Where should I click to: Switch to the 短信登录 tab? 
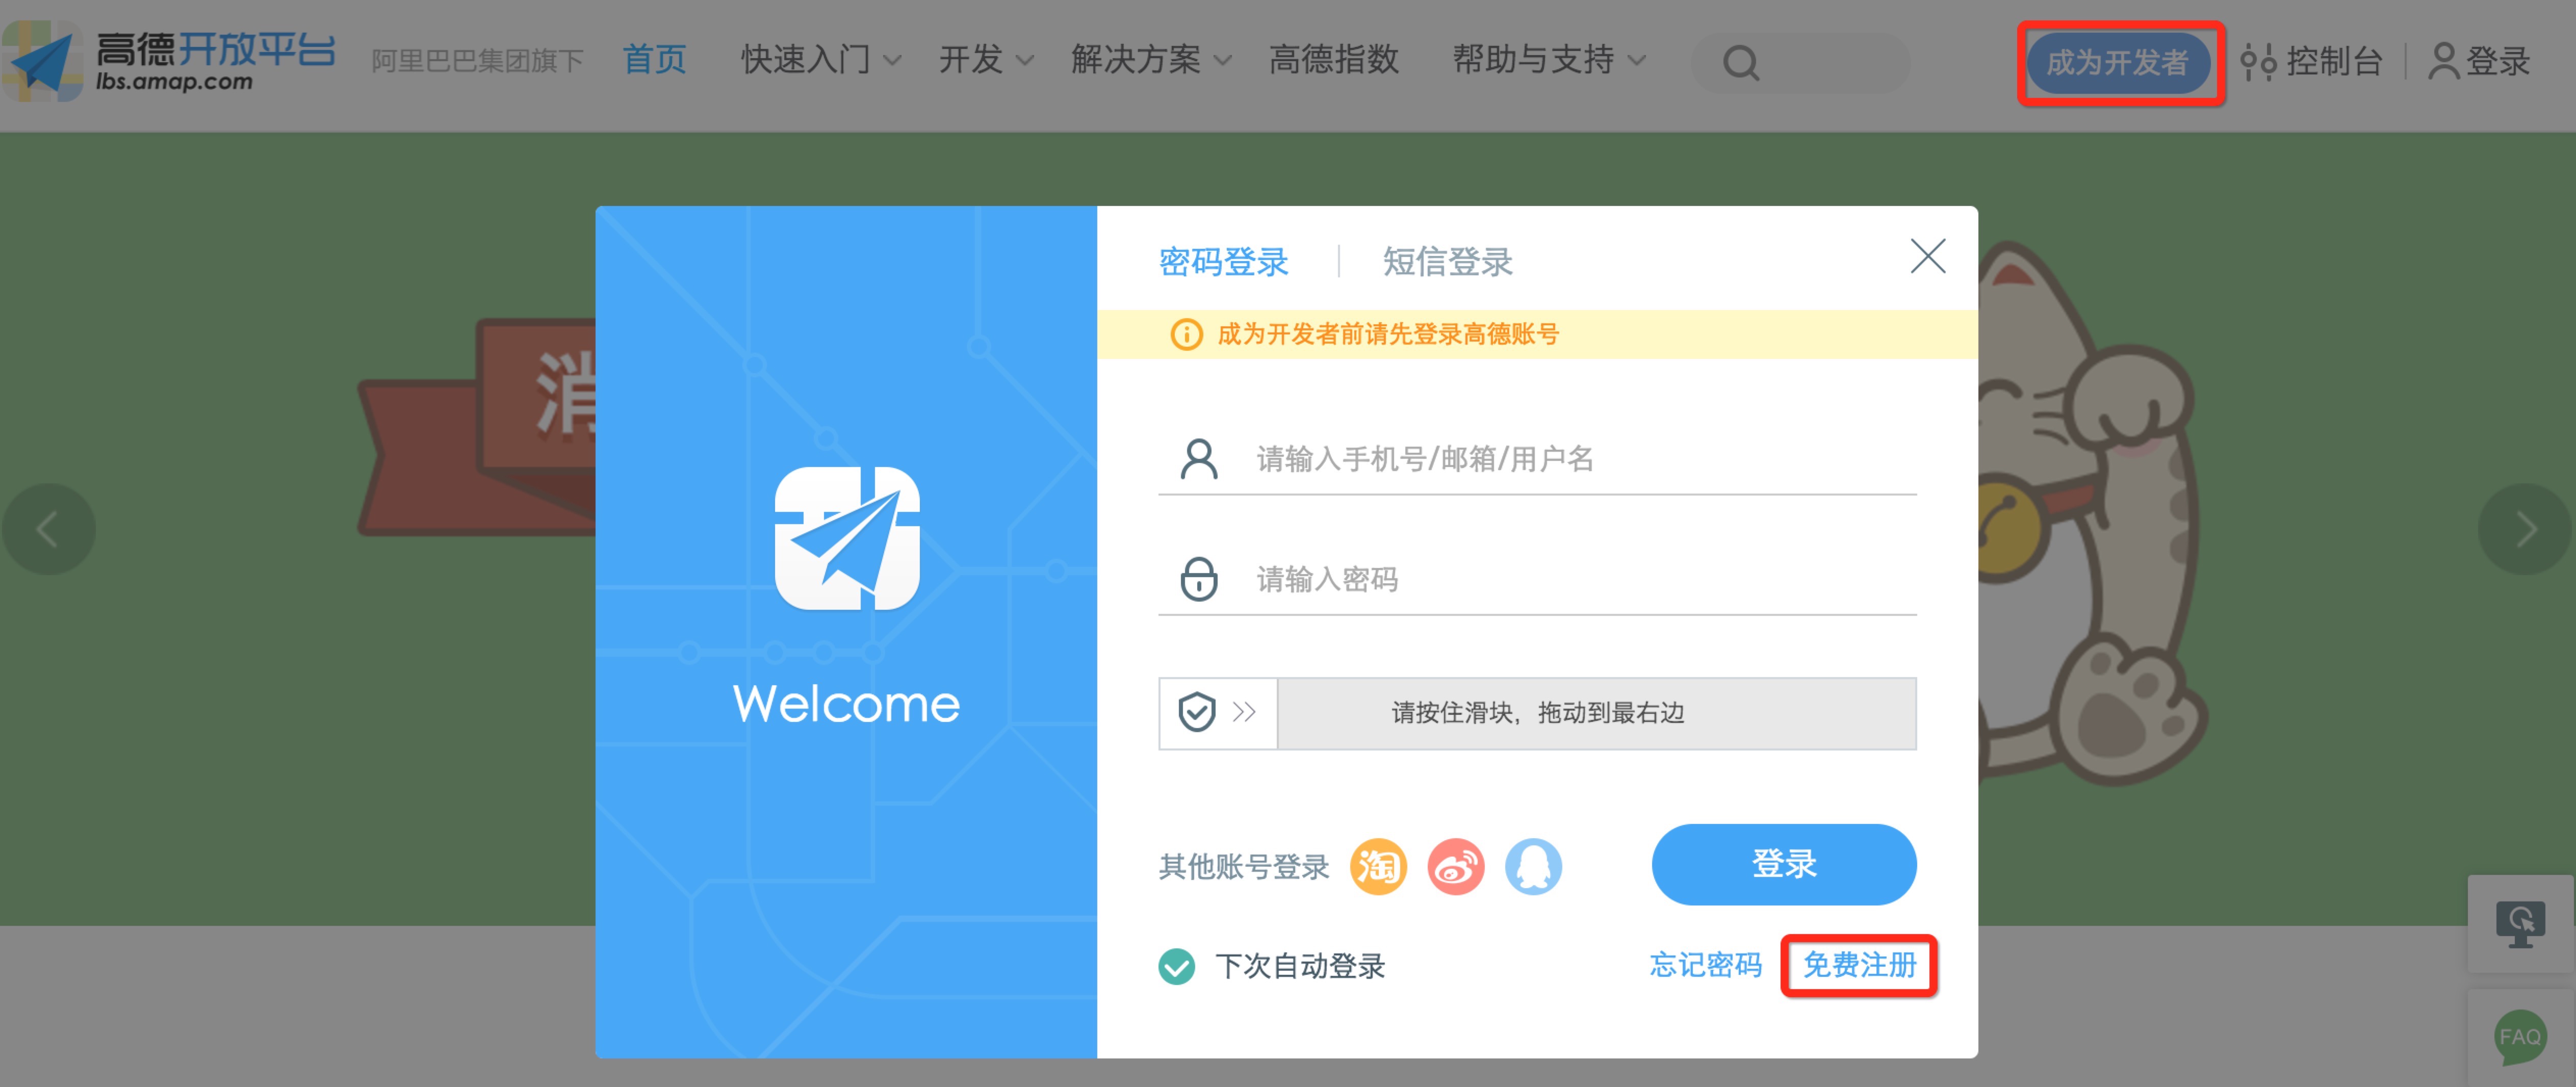[1447, 262]
